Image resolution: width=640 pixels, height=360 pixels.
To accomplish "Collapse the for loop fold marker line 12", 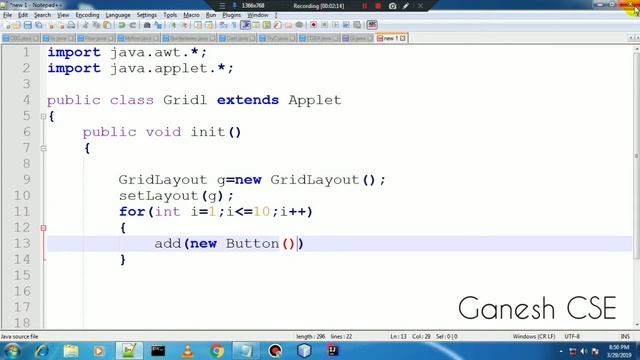I will coord(43,228).
